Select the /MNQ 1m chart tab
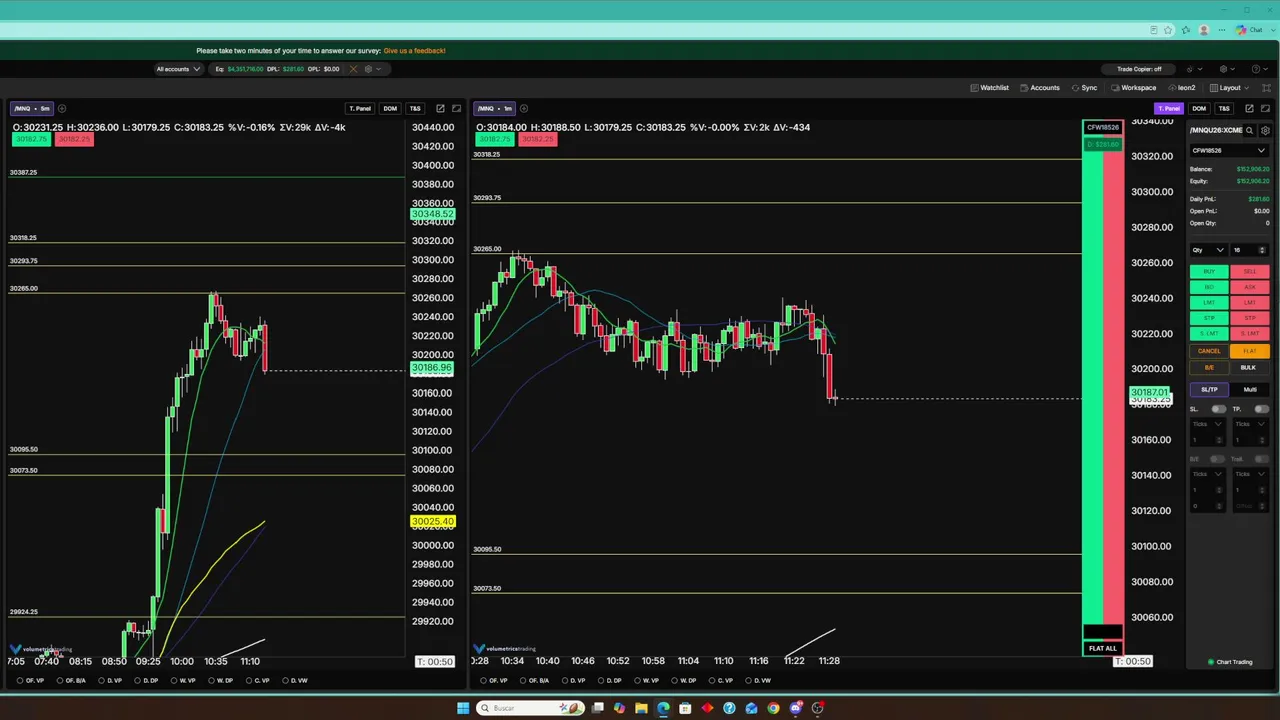 click(495, 108)
